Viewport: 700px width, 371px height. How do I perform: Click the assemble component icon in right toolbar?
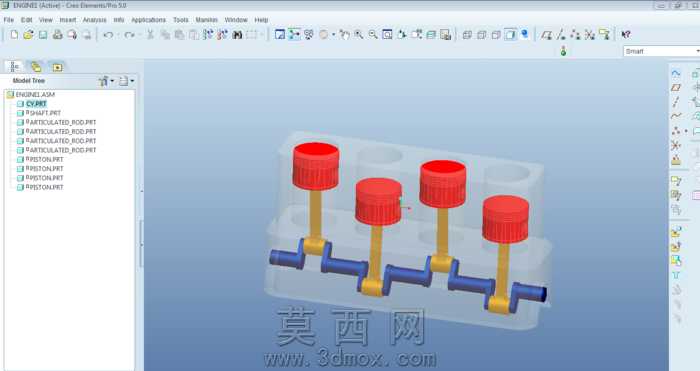(x=676, y=232)
